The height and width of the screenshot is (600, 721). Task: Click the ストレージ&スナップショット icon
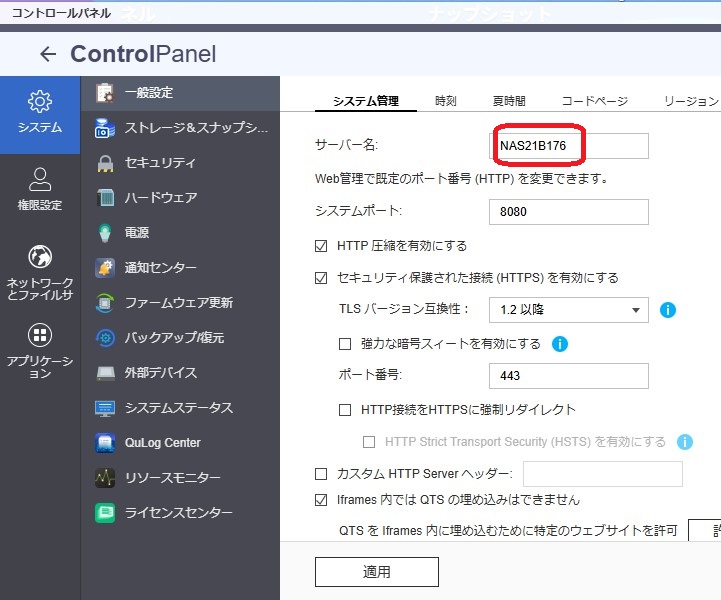tap(105, 128)
